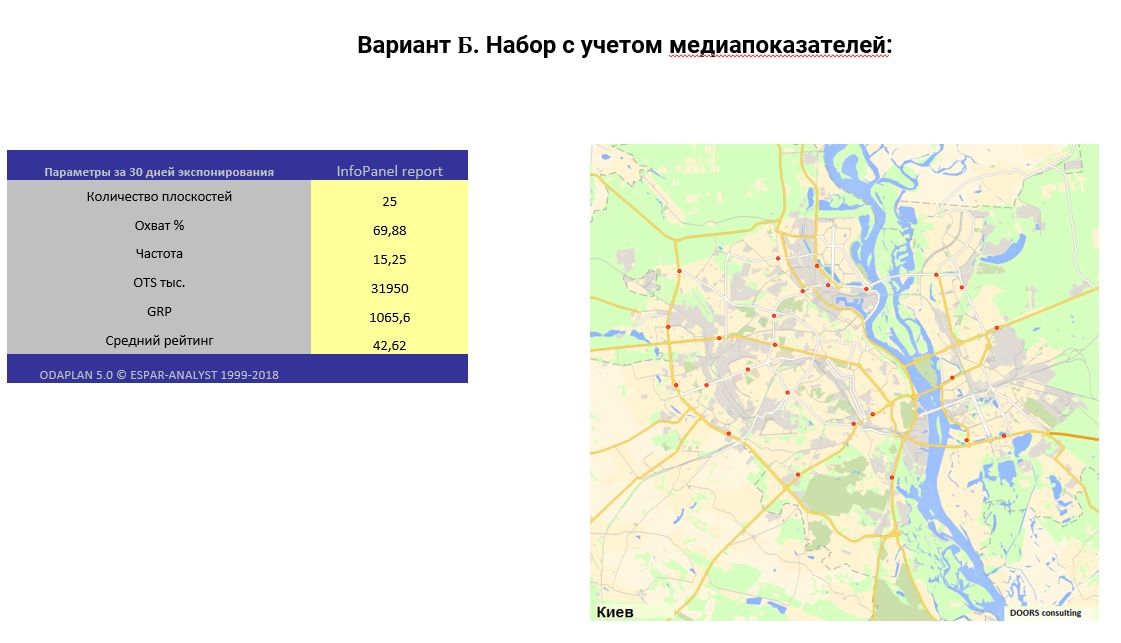Click the Охват % row label

click(x=160, y=226)
